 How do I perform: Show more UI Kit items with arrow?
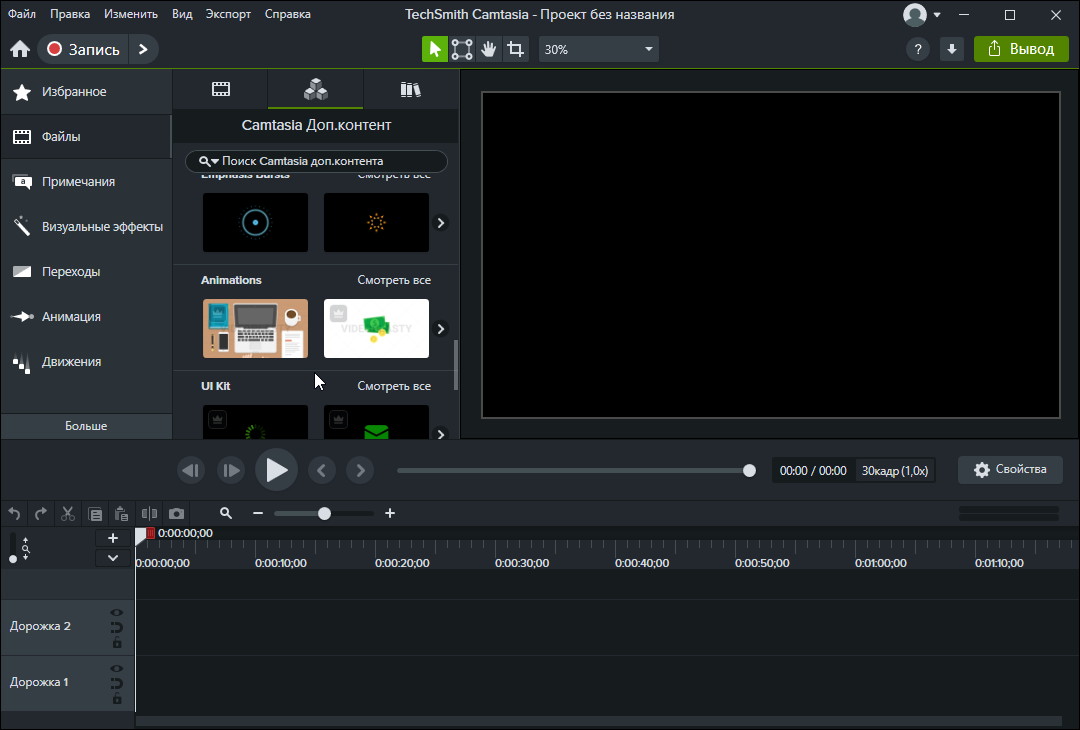tap(441, 434)
